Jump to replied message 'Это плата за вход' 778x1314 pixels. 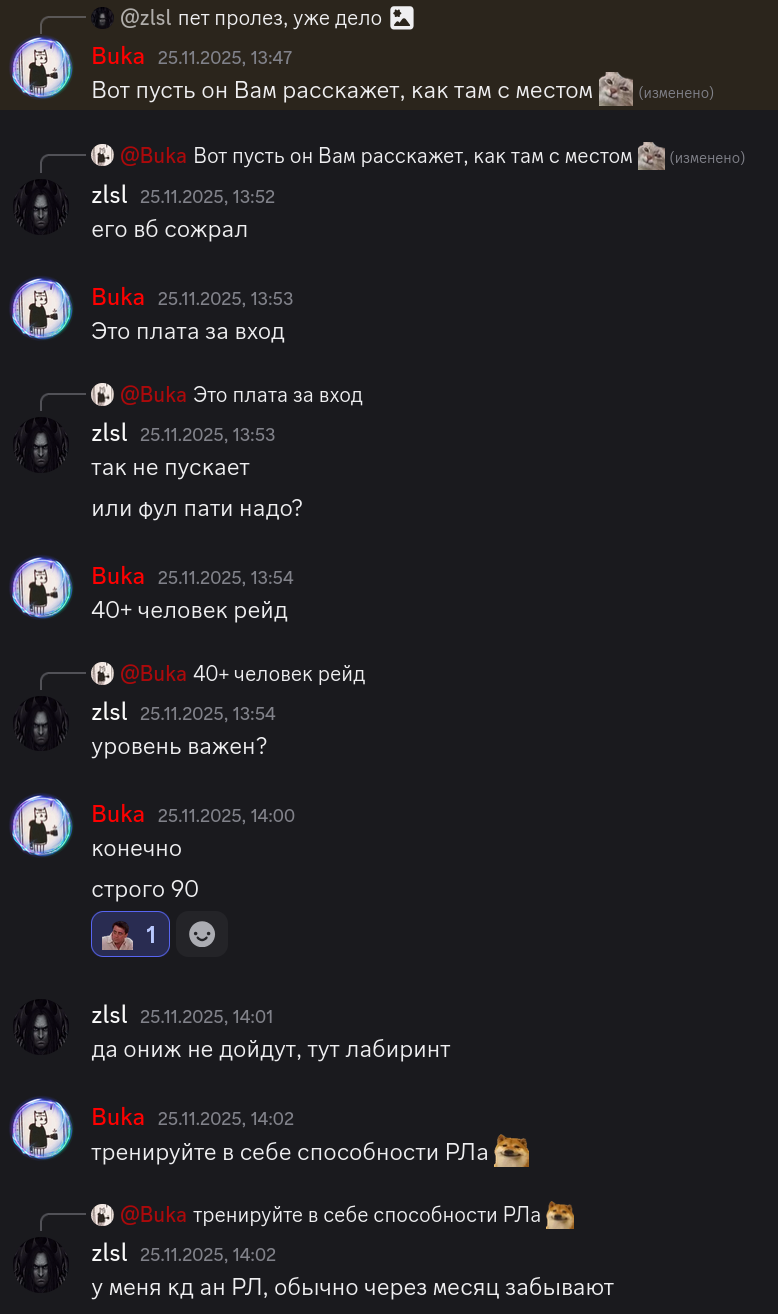tap(277, 395)
